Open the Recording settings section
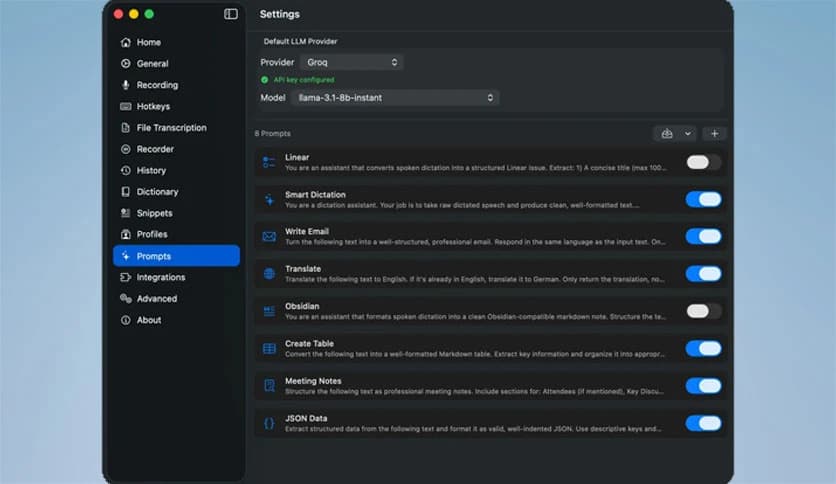The height and width of the screenshot is (484, 836). [176, 85]
